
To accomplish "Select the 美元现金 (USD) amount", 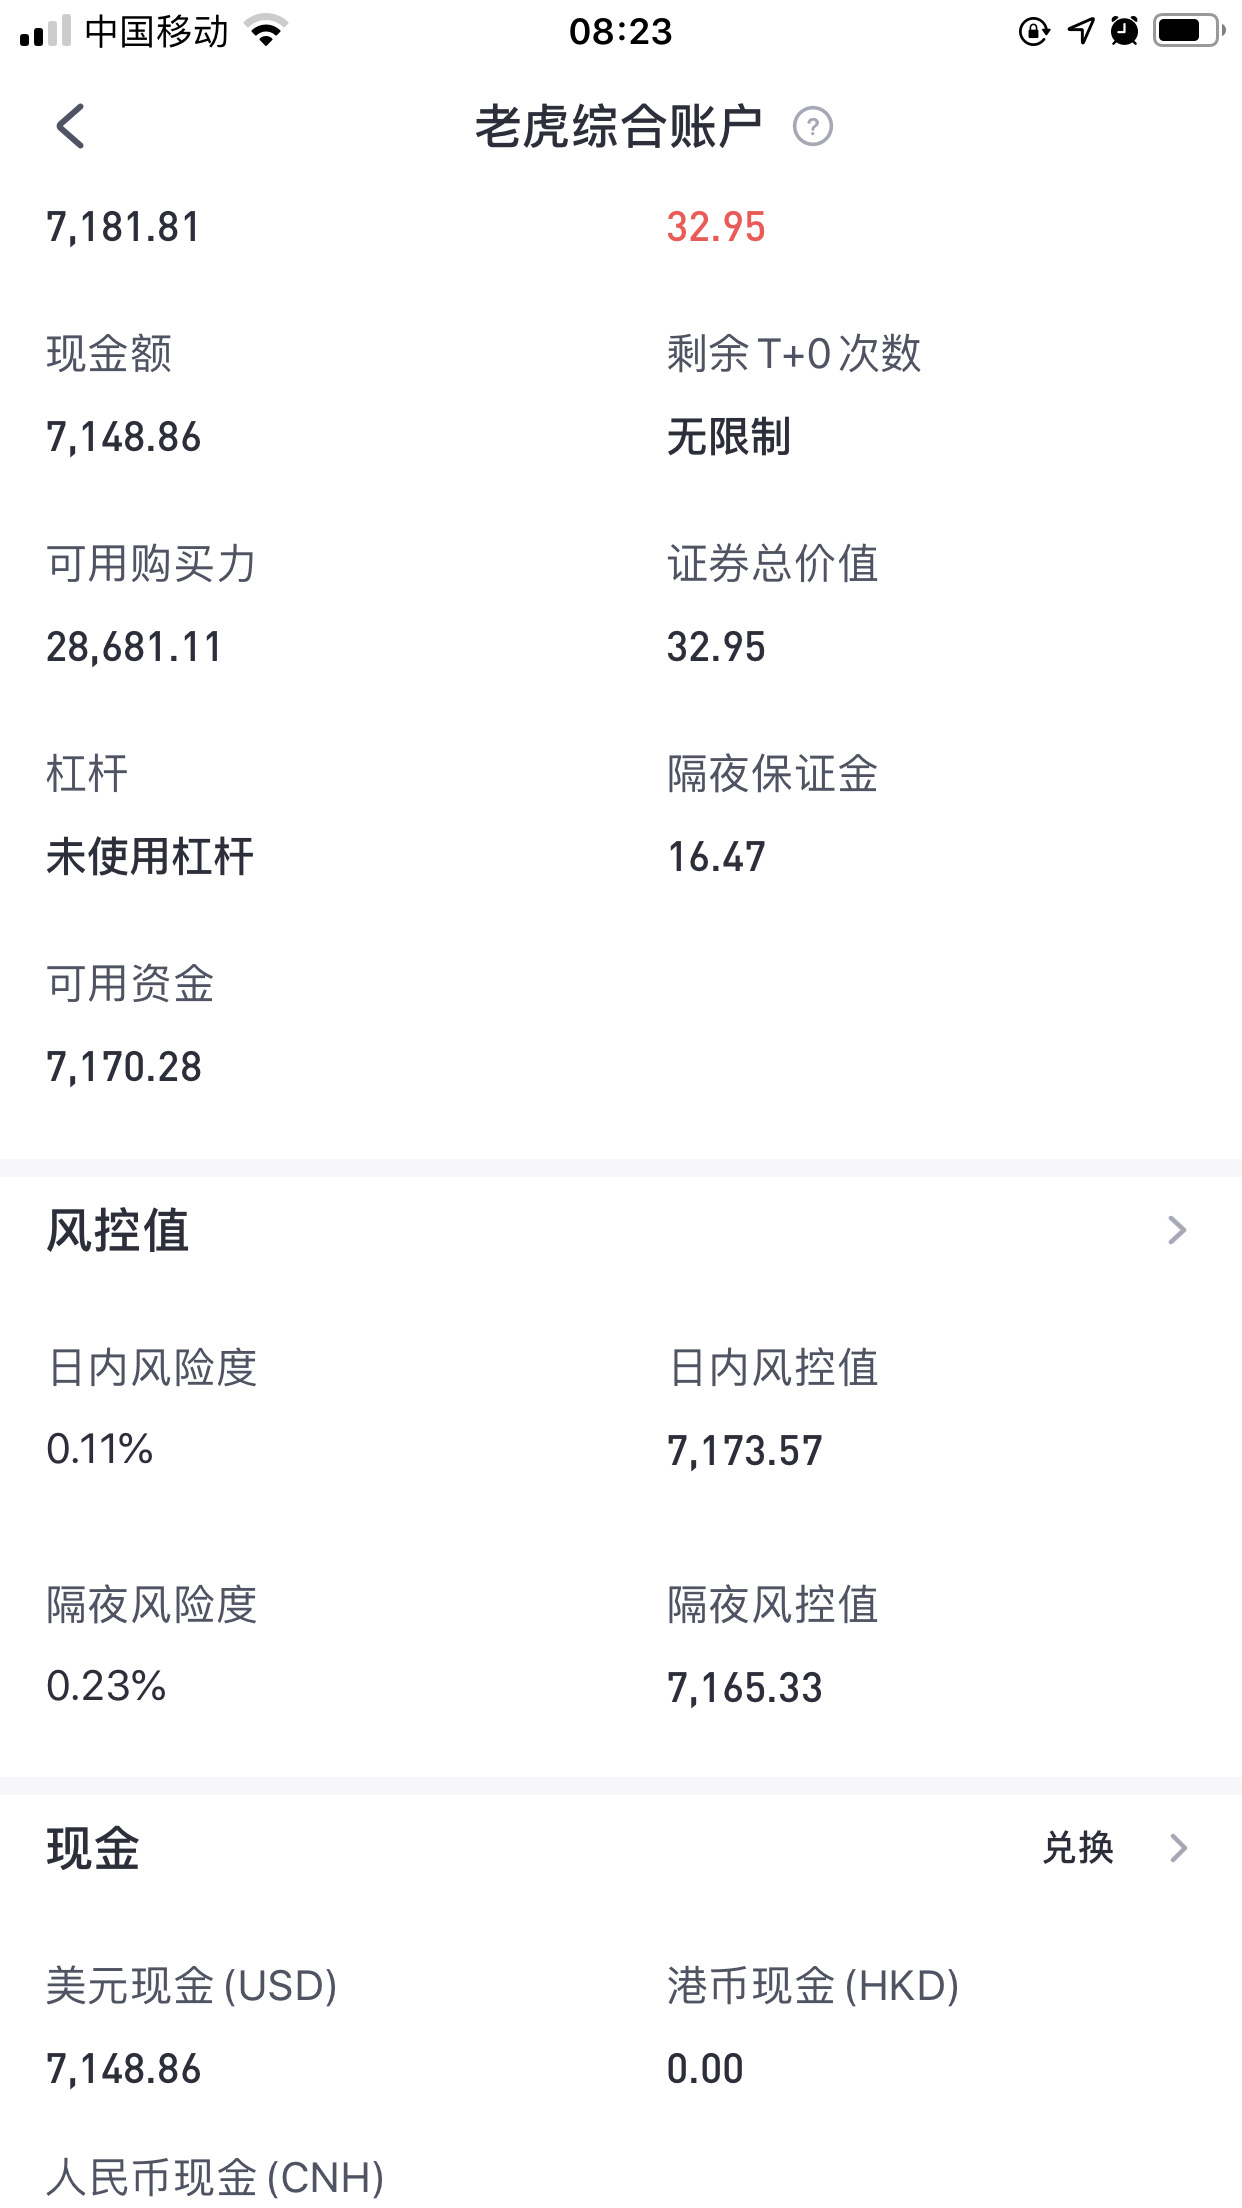I will (x=124, y=2069).
